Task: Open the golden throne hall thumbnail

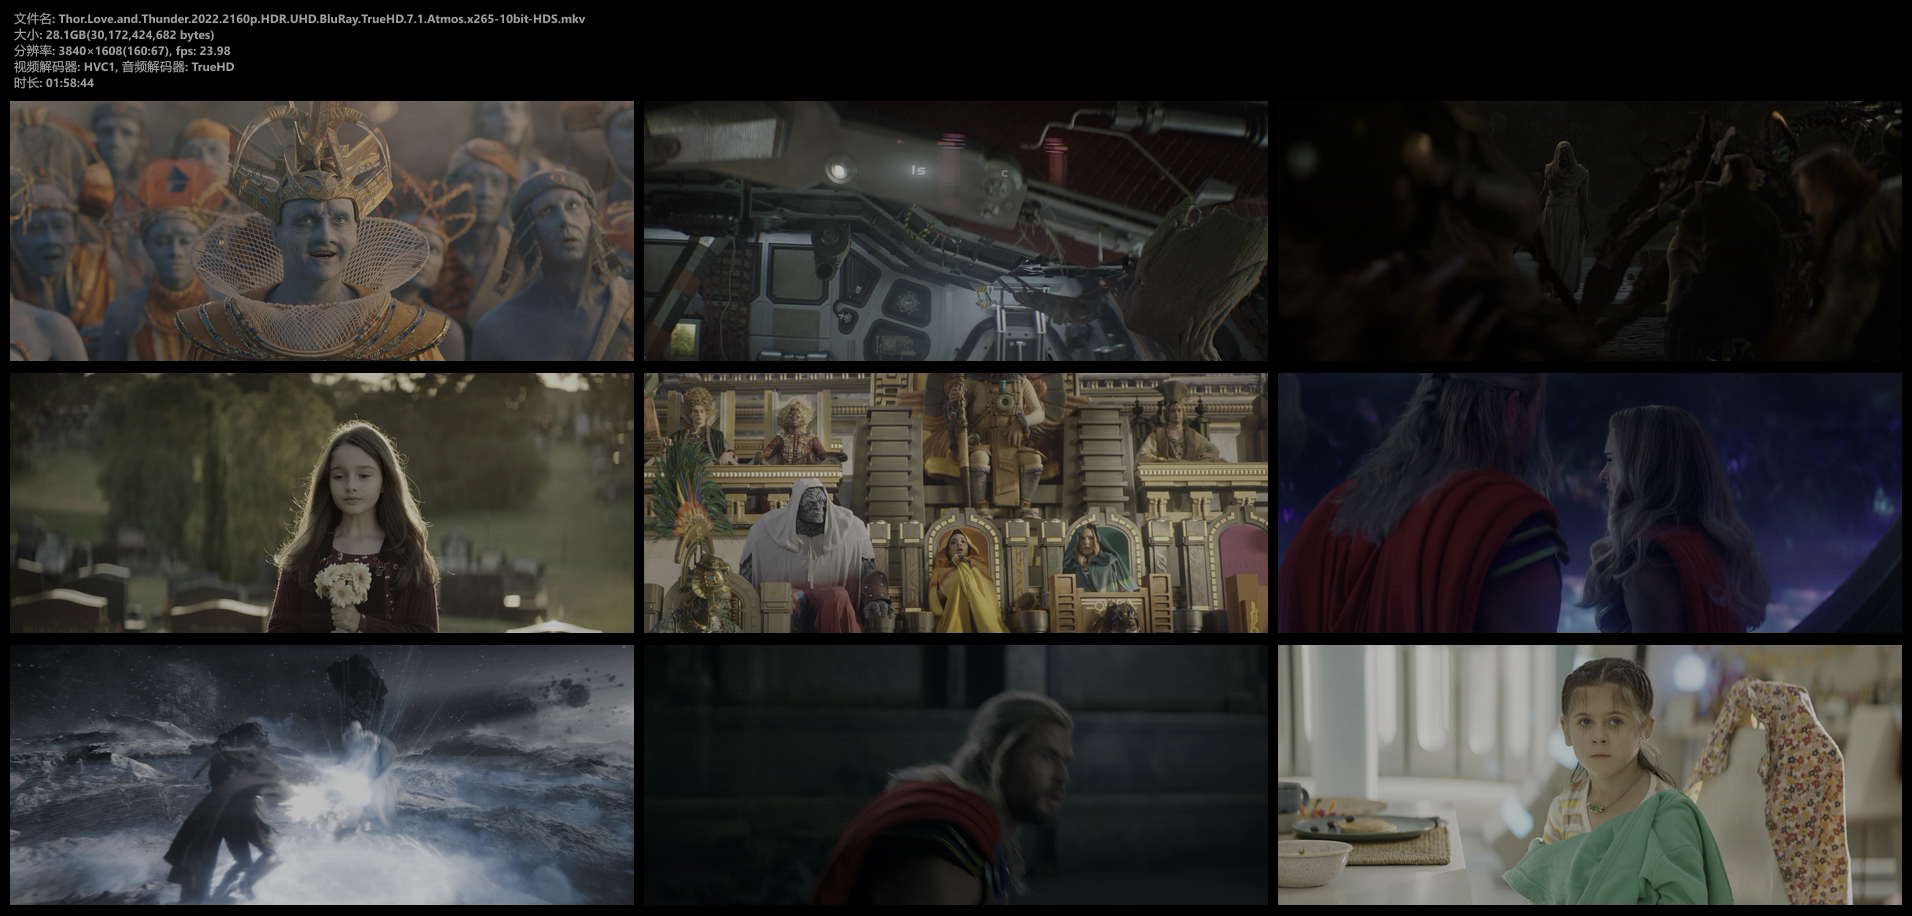Action: click(x=956, y=503)
